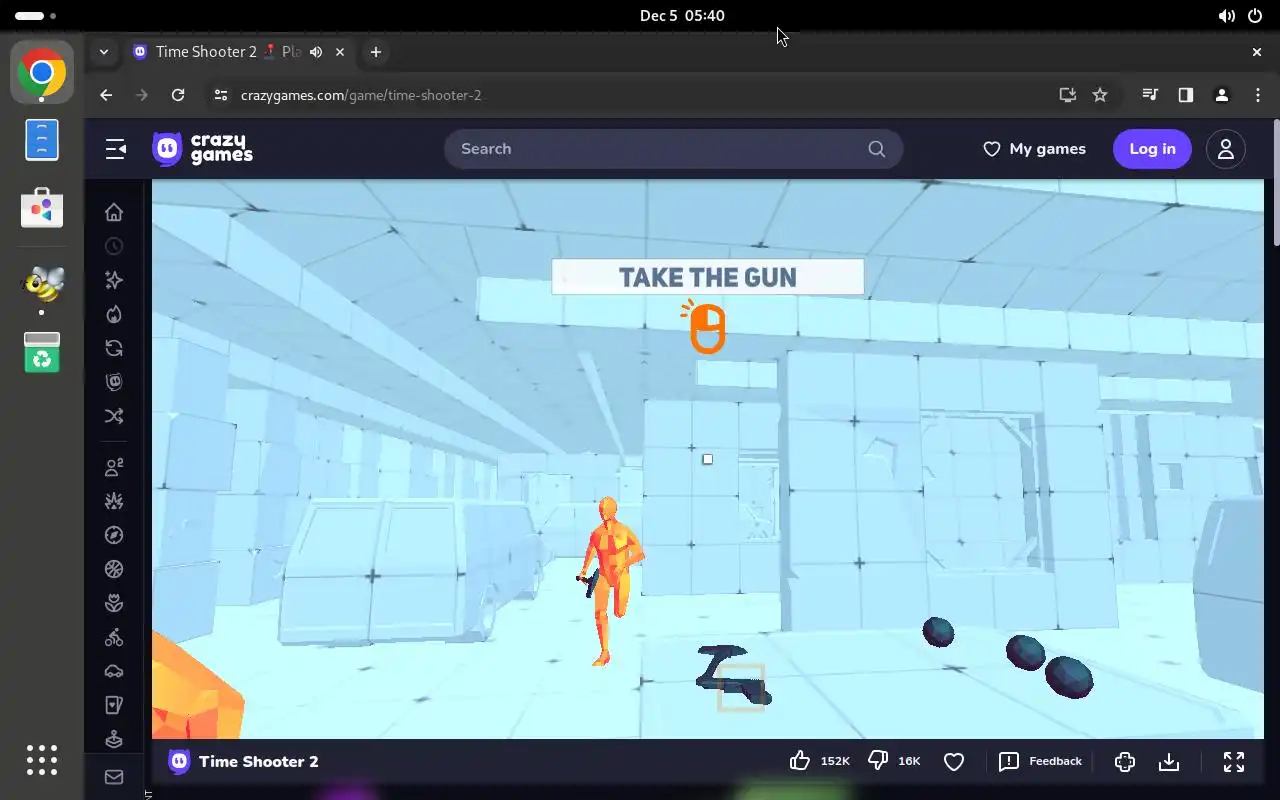1280x800 pixels.
Task: Open the explosion Action games sidebar icon
Action: (114, 501)
